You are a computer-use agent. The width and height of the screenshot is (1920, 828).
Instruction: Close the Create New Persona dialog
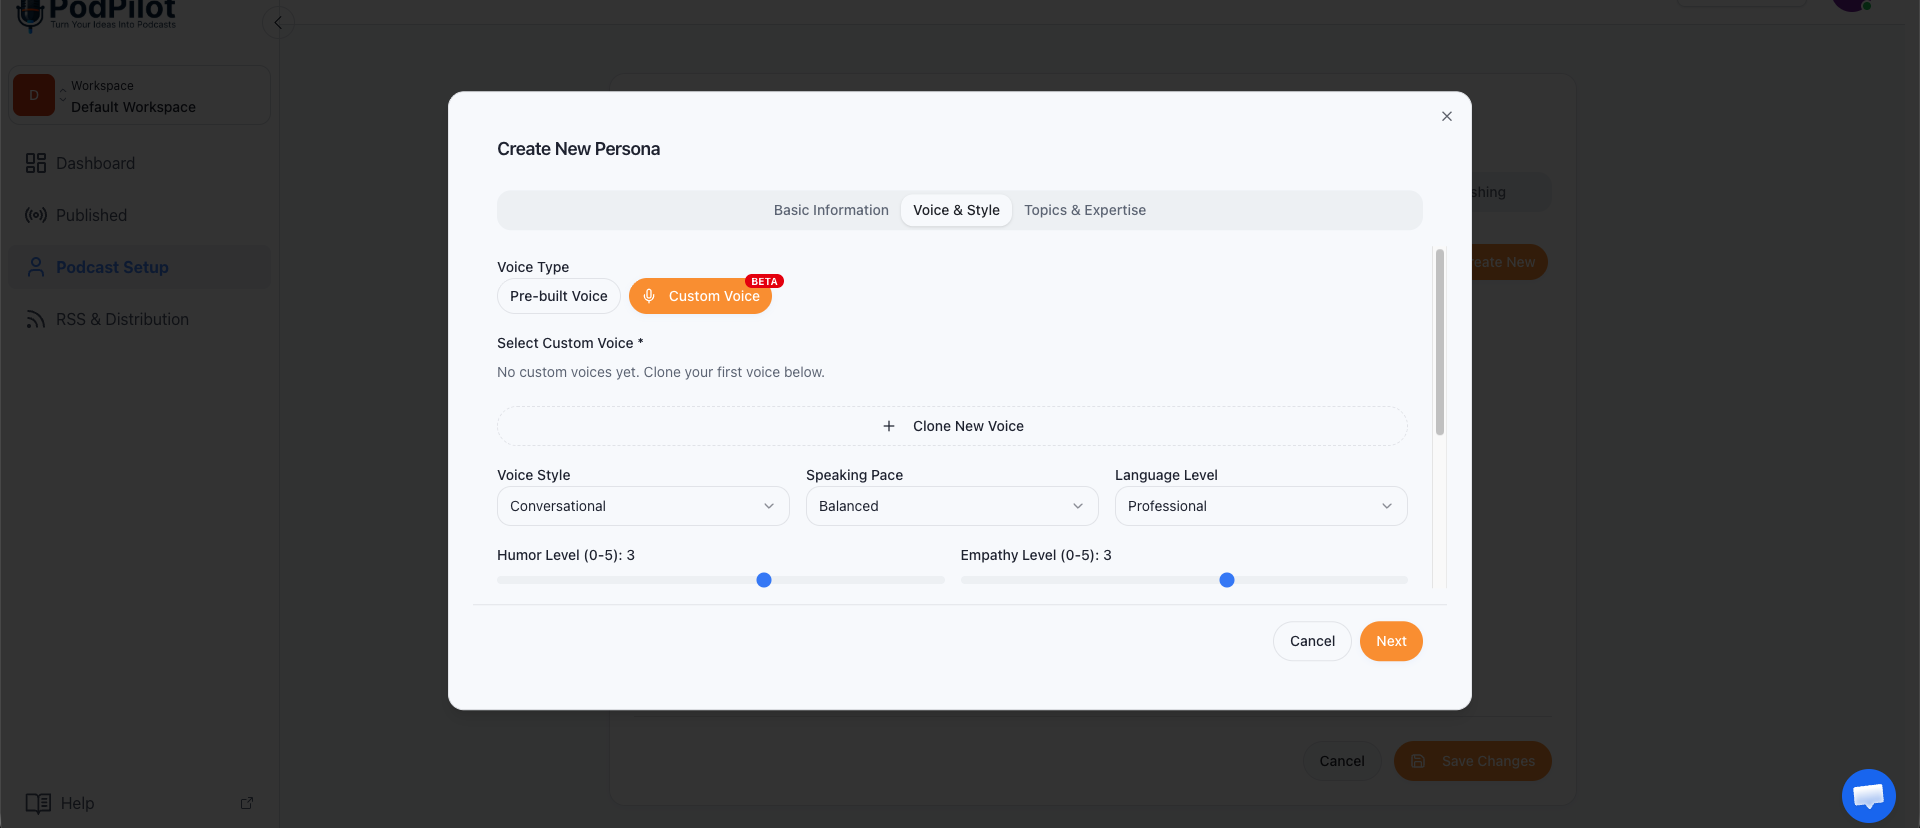pyautogui.click(x=1446, y=116)
